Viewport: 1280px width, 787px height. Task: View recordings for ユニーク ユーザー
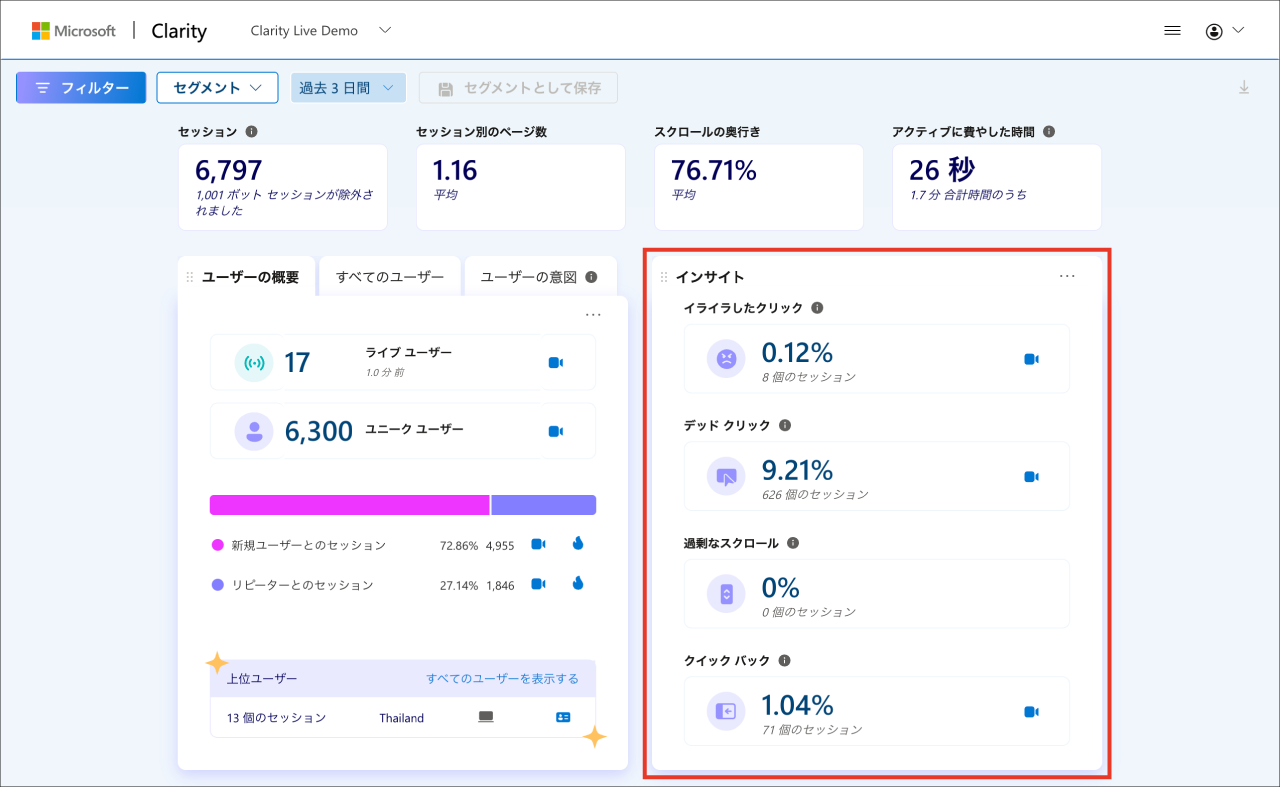pos(556,431)
